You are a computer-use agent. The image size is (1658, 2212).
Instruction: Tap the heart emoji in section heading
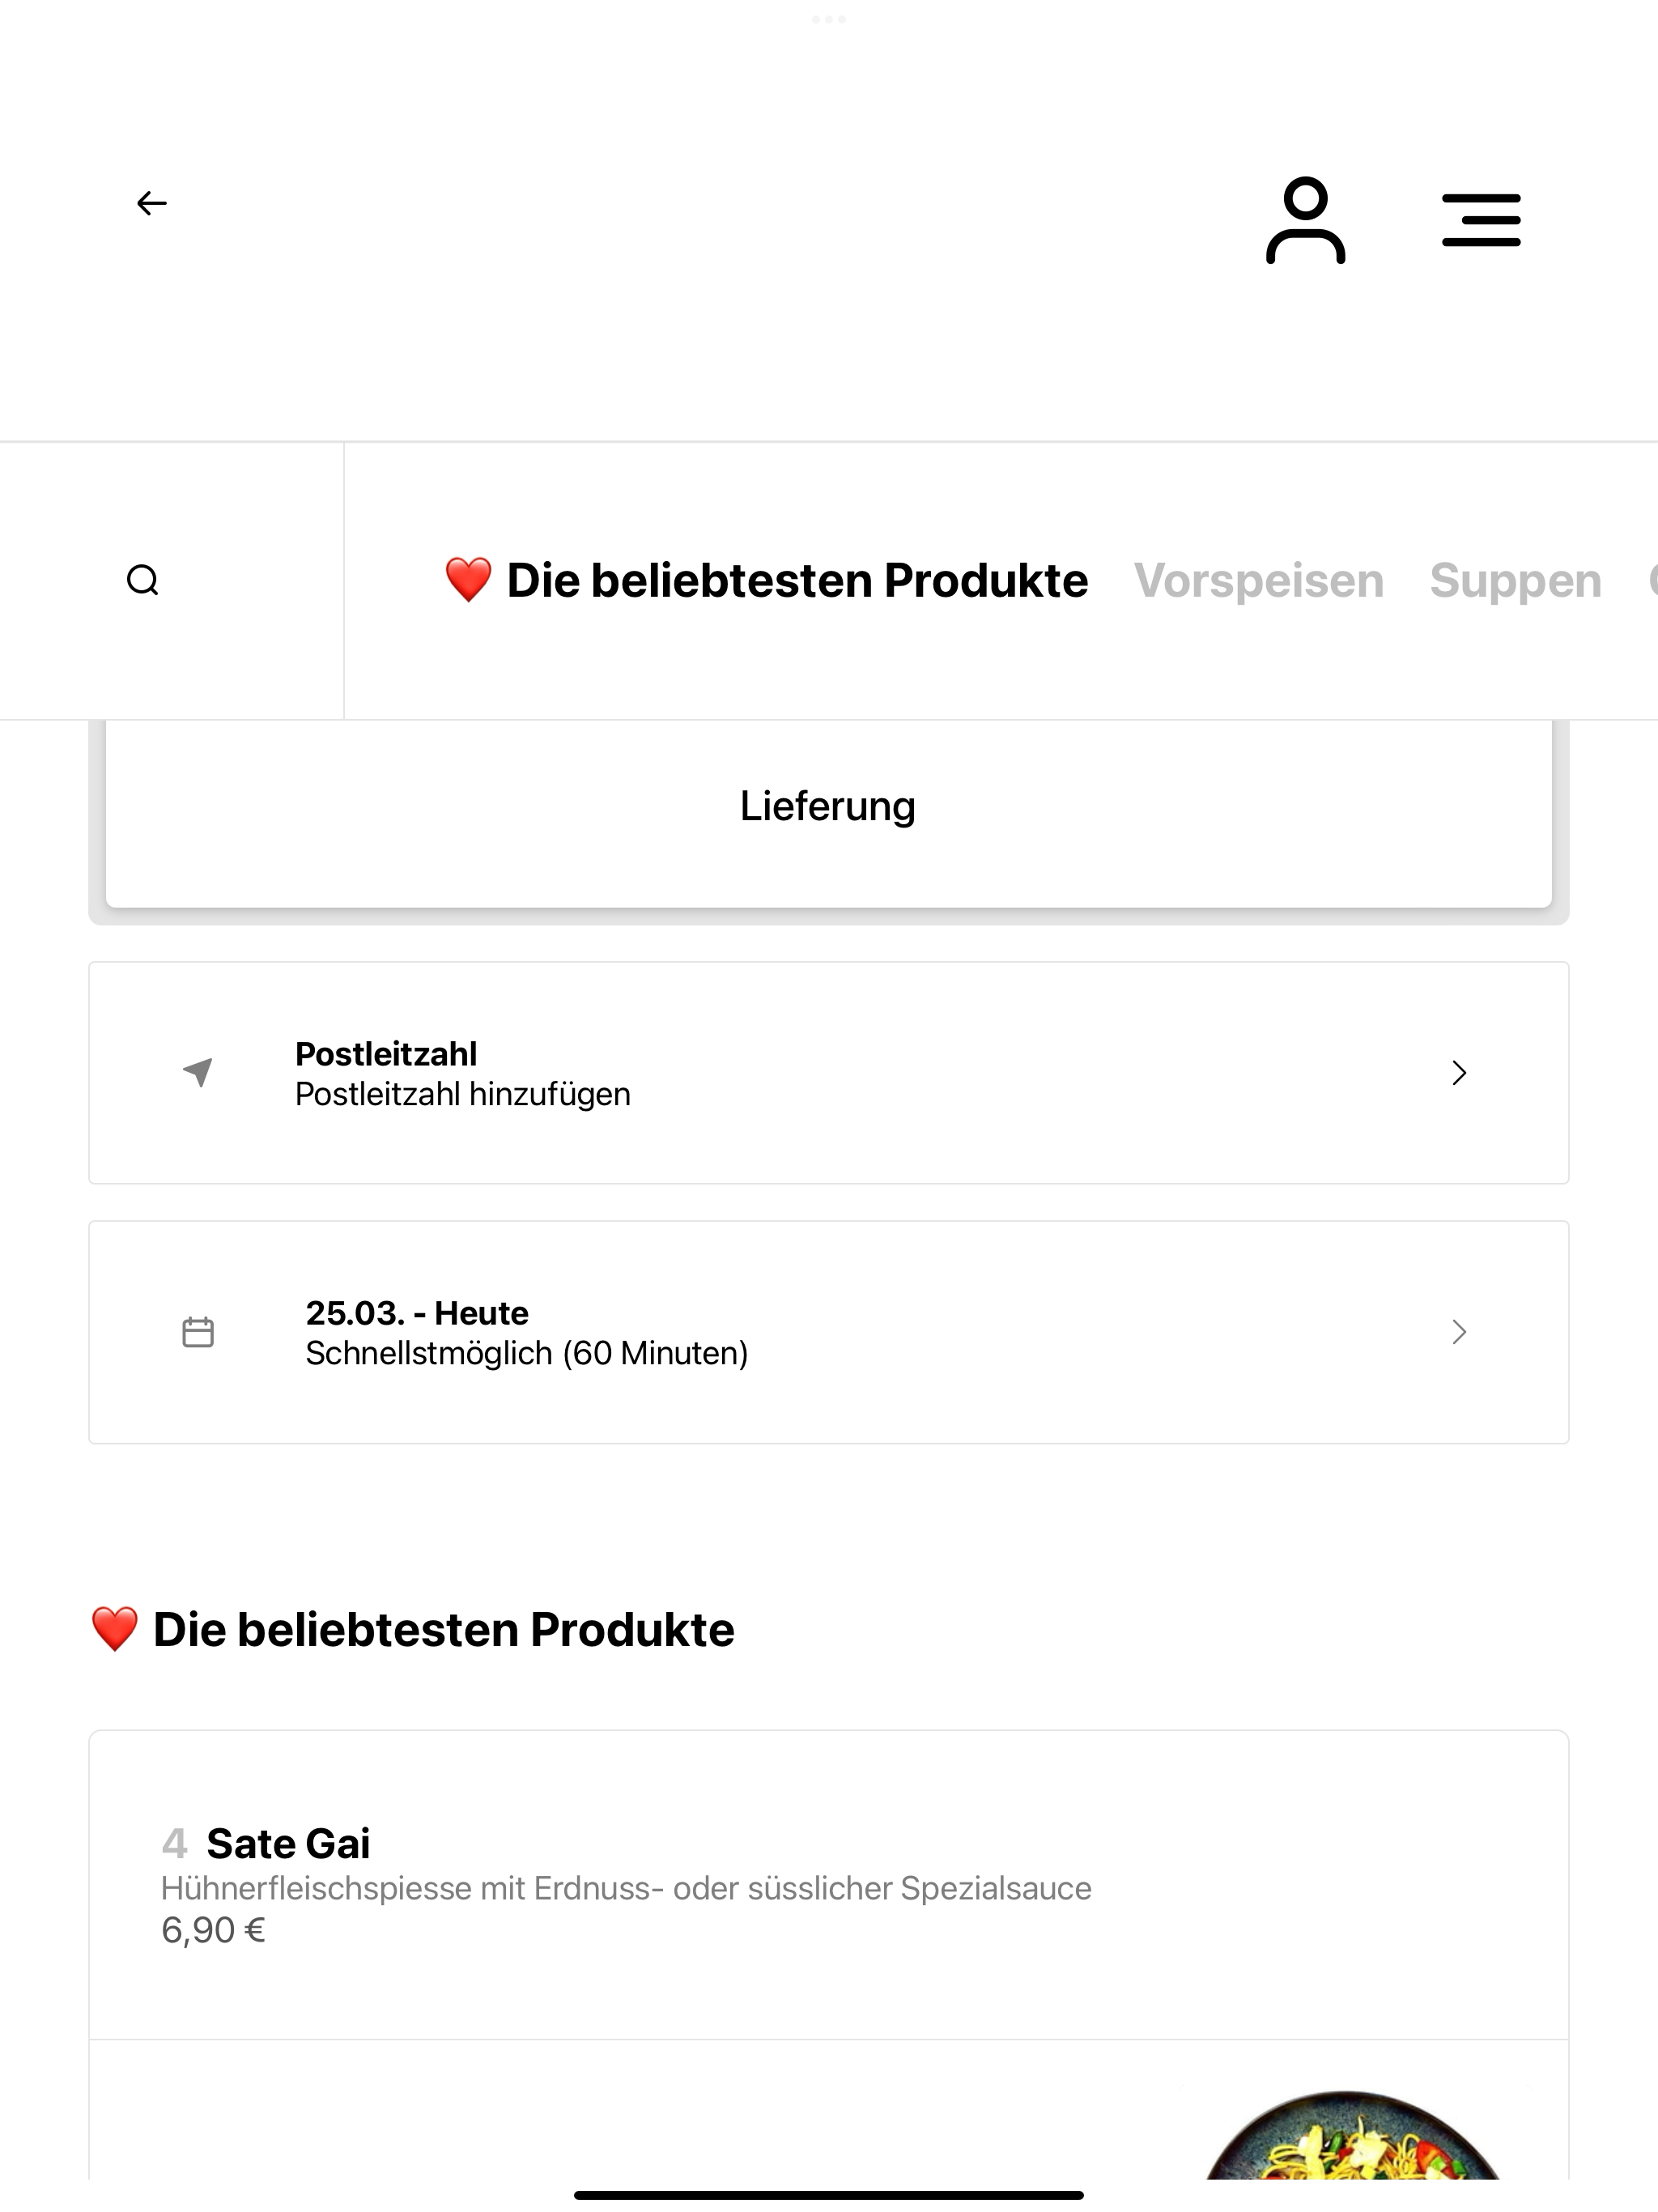coord(115,1629)
